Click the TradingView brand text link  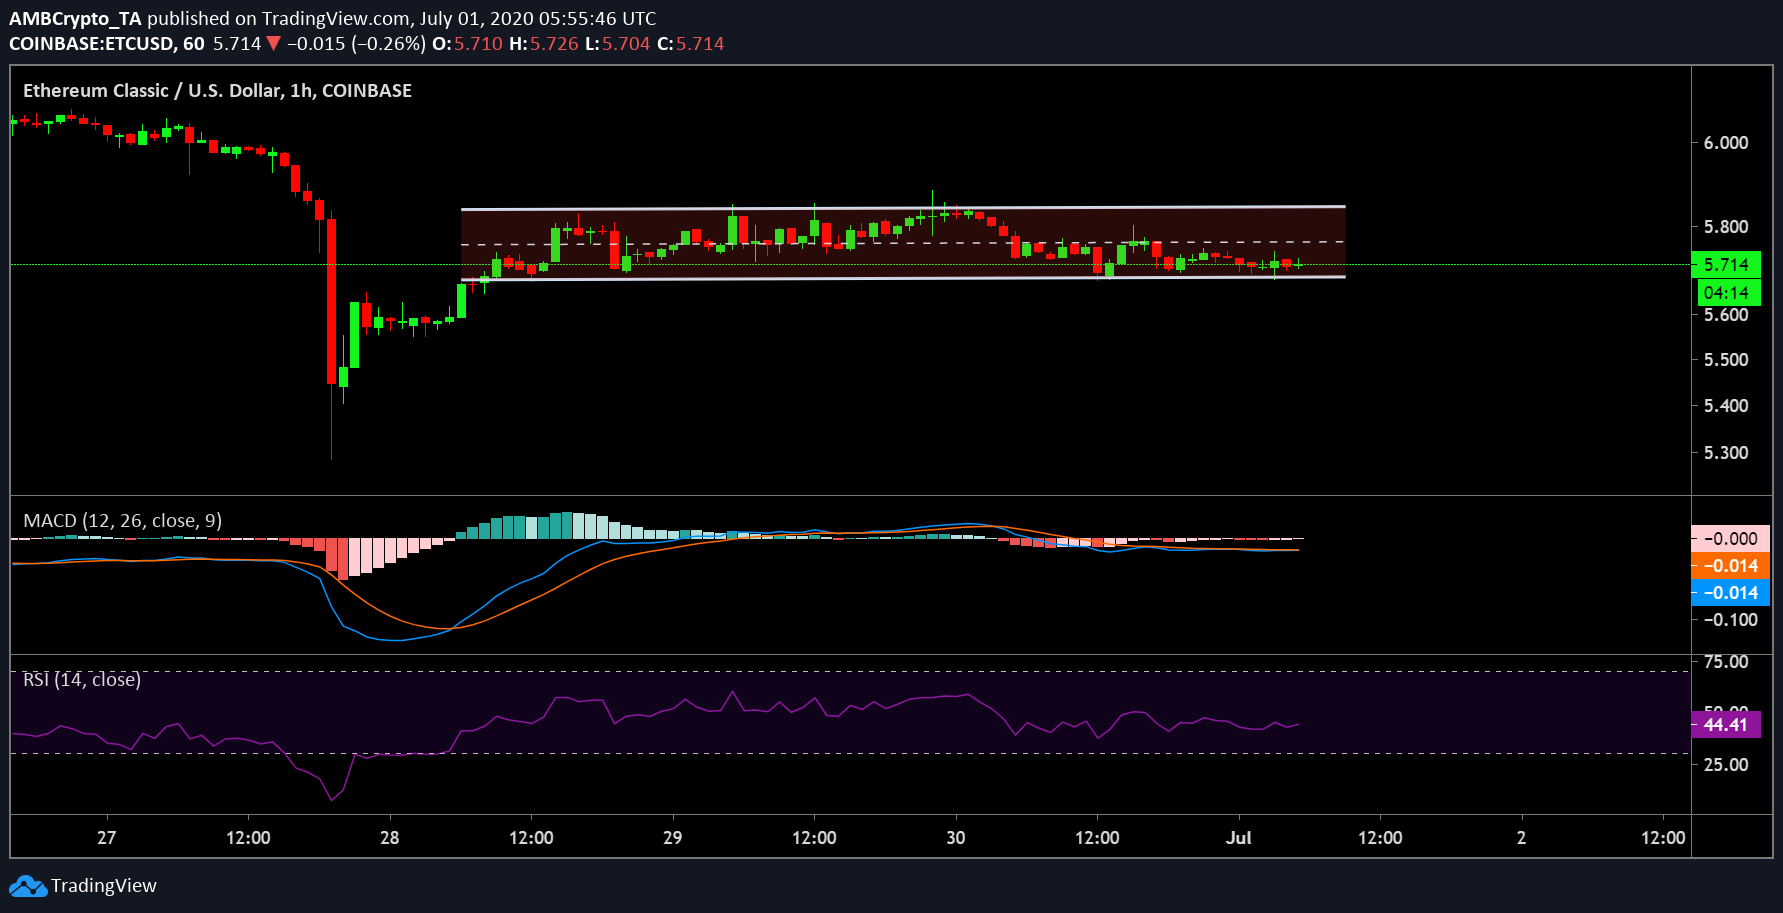click(x=104, y=886)
